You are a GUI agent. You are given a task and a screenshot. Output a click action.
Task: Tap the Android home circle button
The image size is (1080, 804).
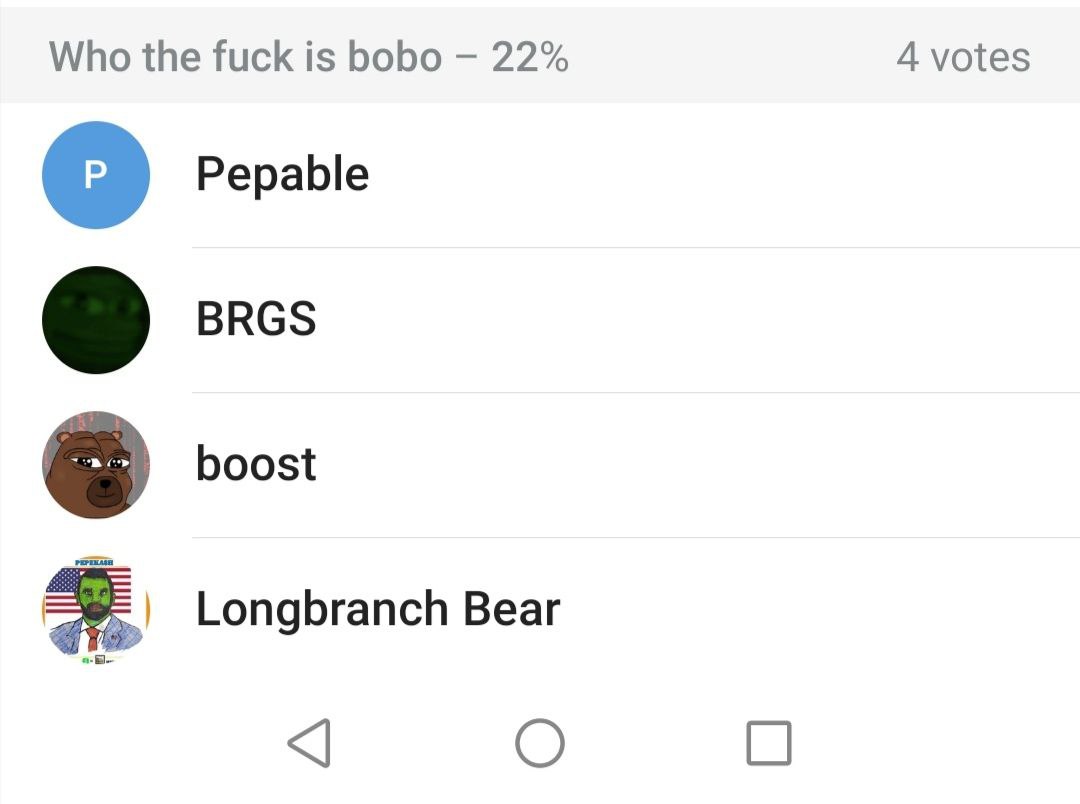point(539,743)
